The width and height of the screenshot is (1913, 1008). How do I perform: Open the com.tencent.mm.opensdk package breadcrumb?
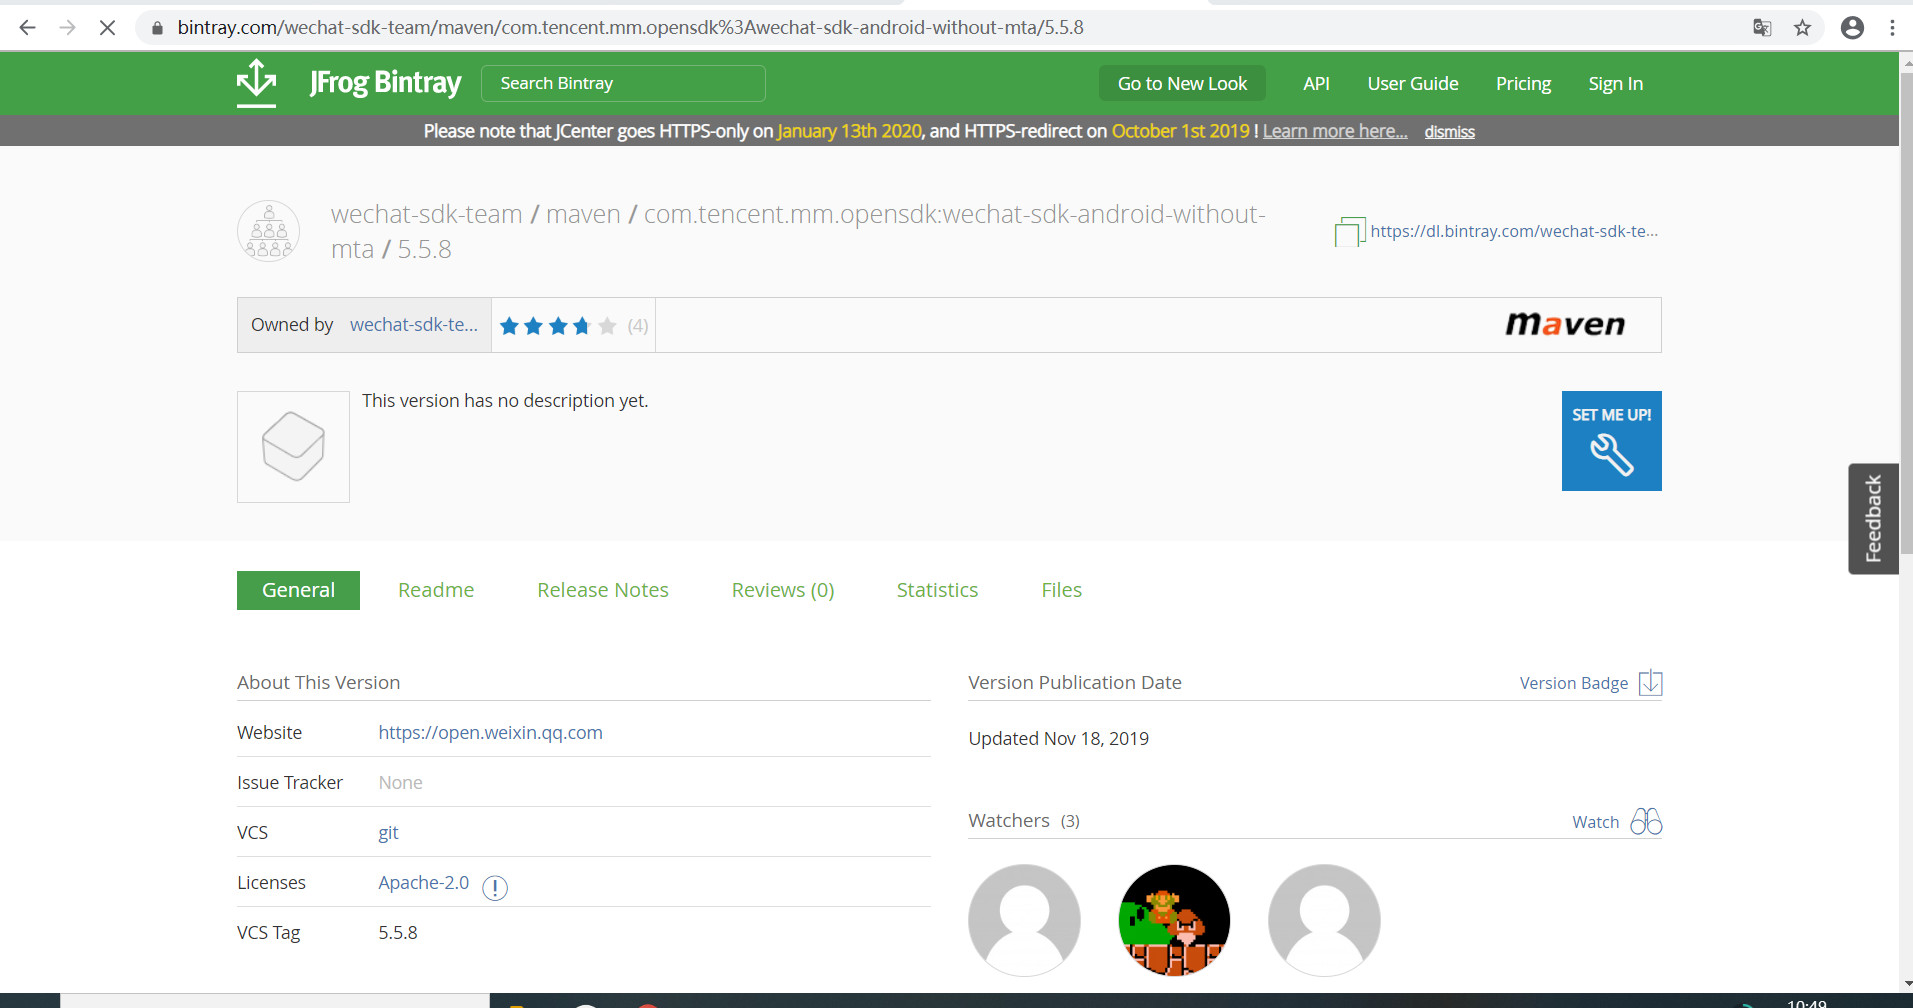pyautogui.click(x=798, y=231)
